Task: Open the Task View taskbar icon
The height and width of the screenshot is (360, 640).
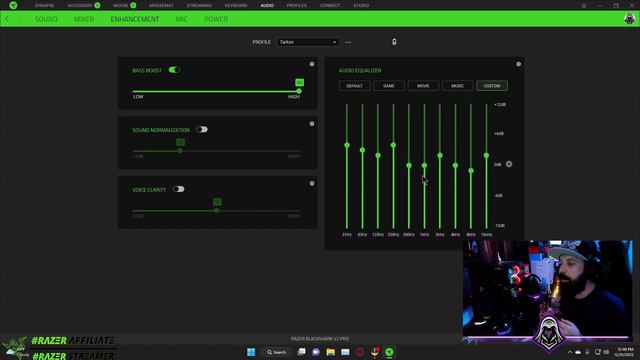Action: click(x=301, y=352)
